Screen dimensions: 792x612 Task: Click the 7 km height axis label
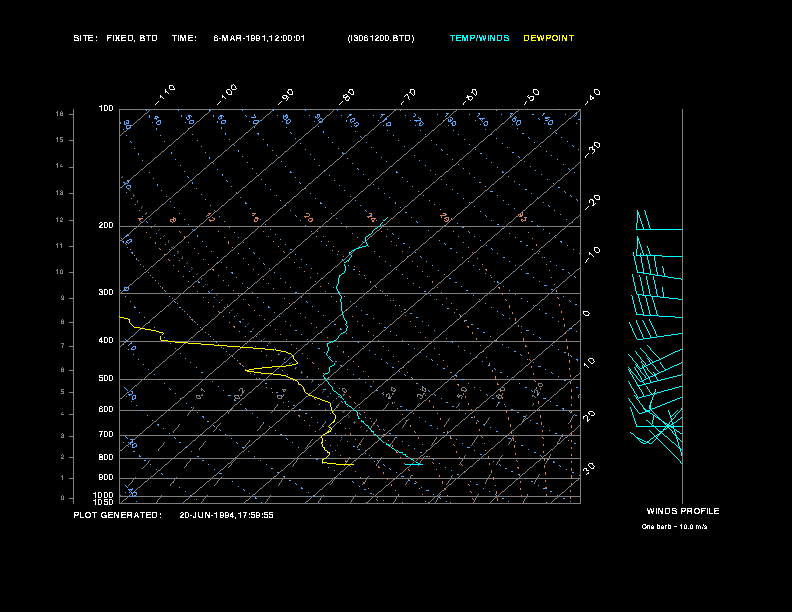(63, 346)
